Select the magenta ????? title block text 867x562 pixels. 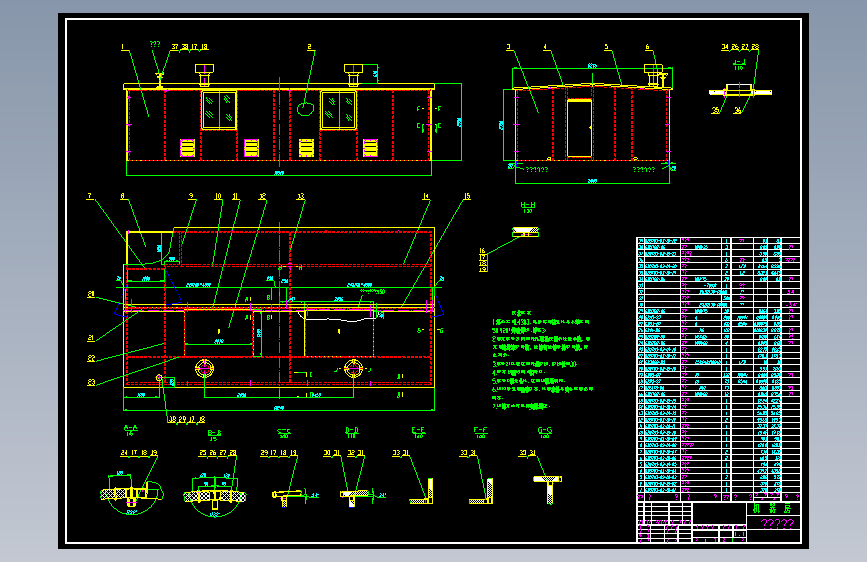pyautogui.click(x=777, y=523)
